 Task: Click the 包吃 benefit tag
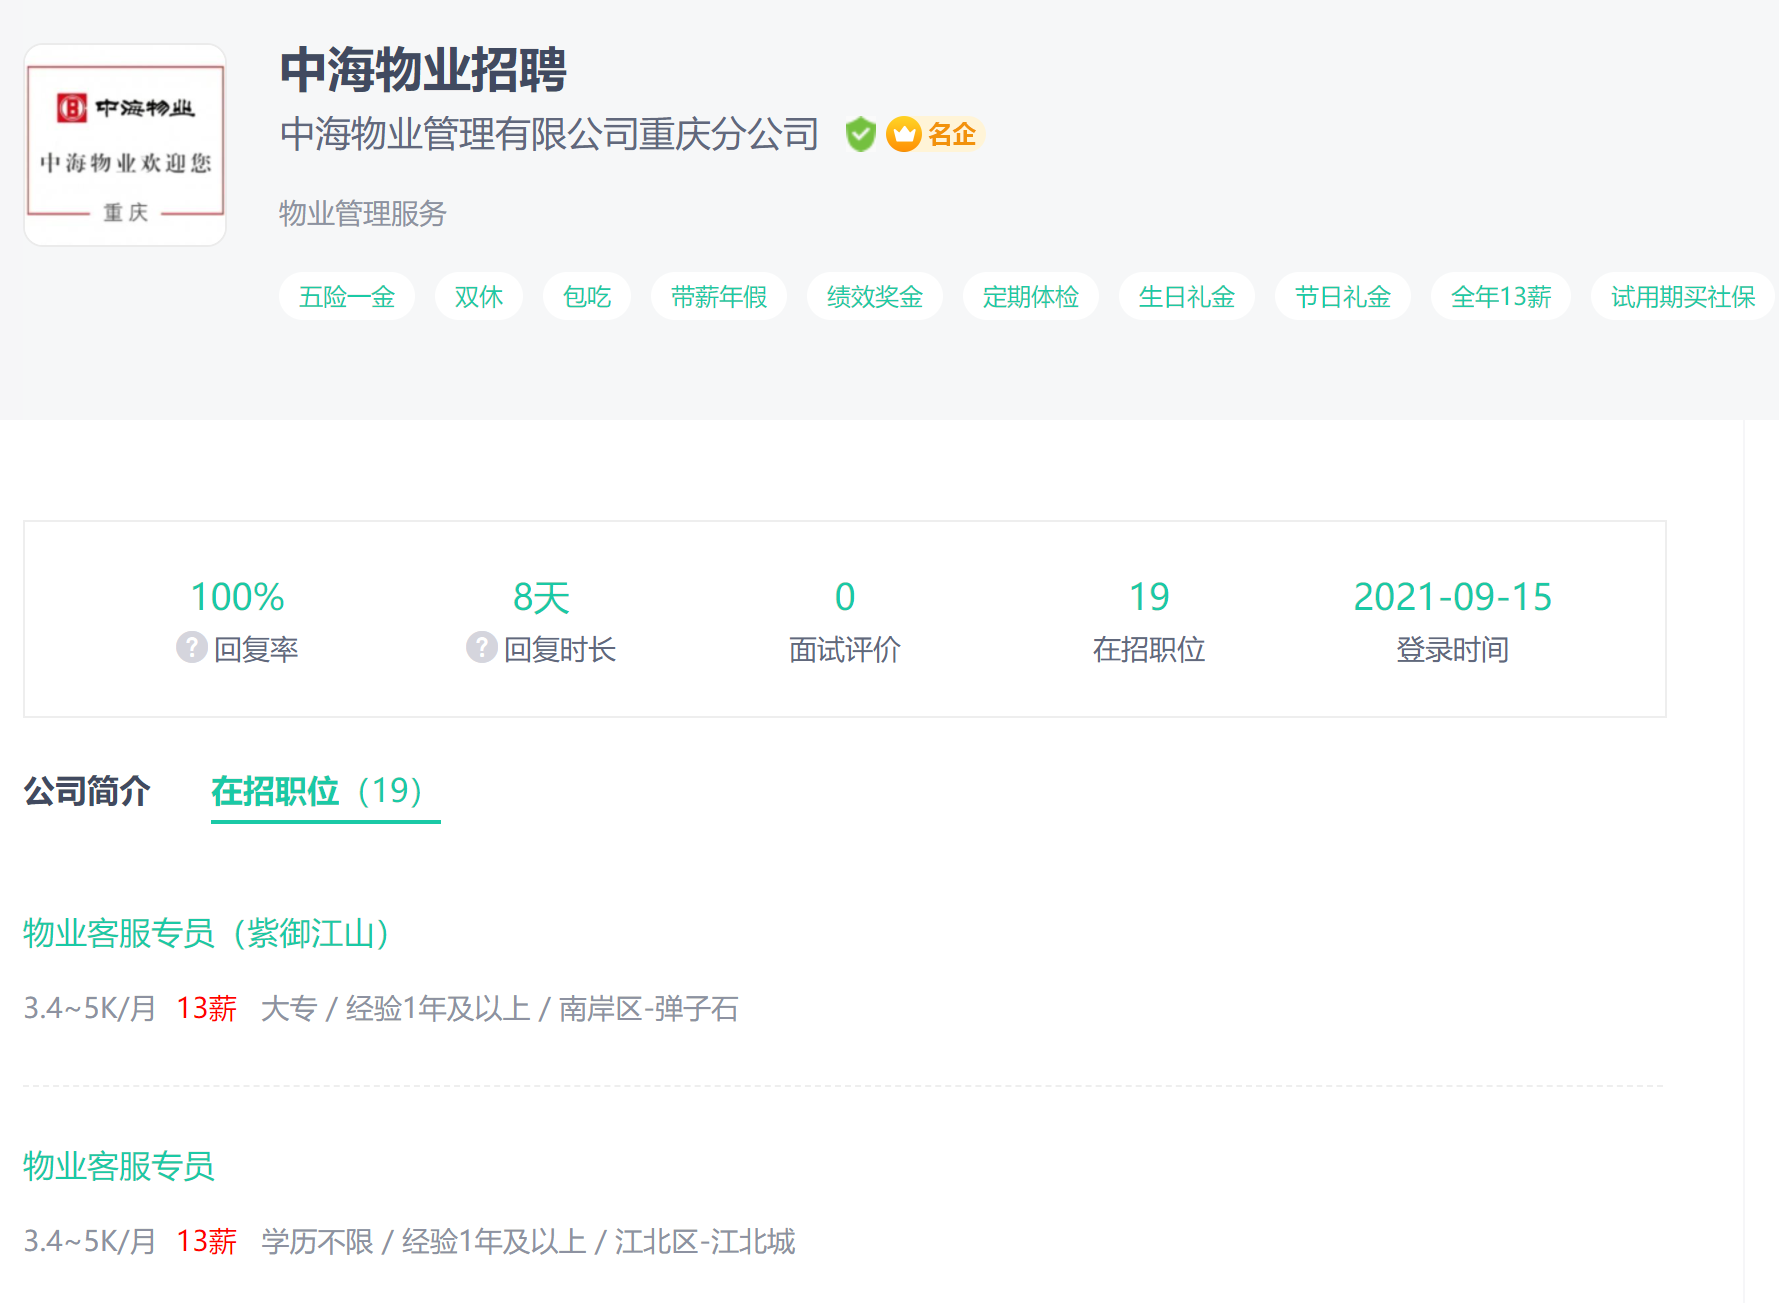pos(587,297)
